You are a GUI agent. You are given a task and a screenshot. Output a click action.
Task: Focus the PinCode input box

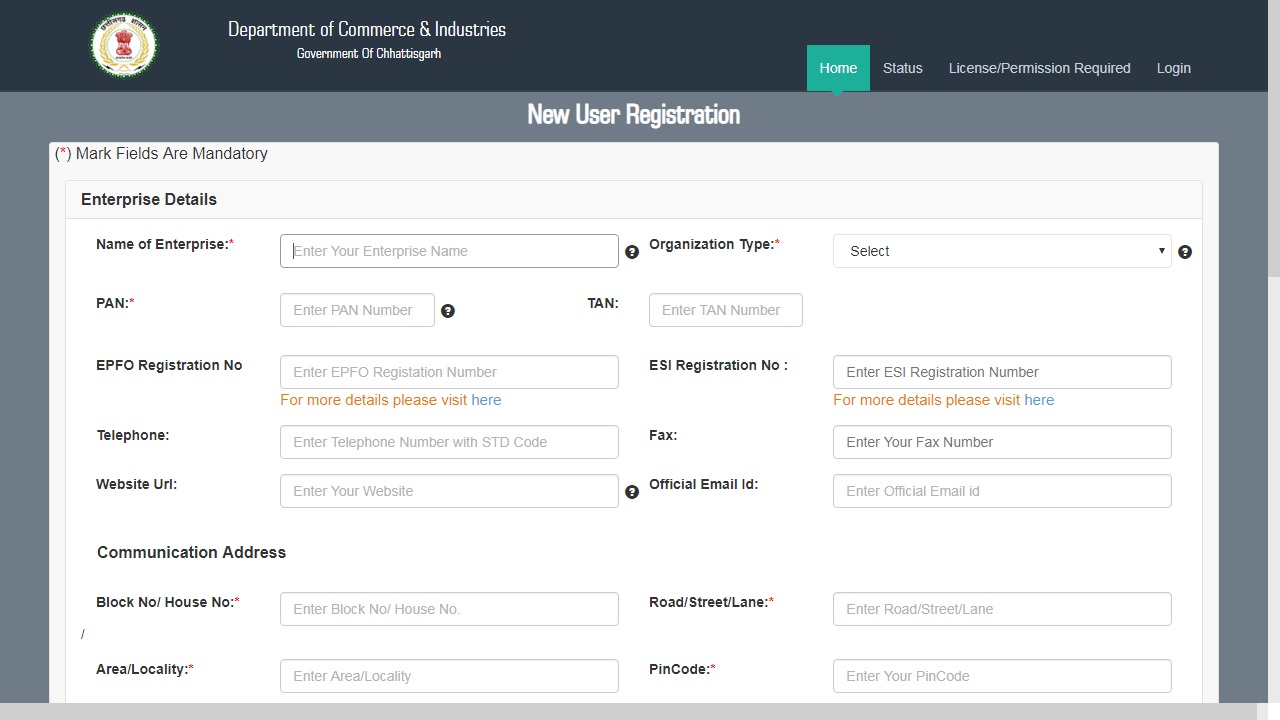pyautogui.click(x=1001, y=676)
